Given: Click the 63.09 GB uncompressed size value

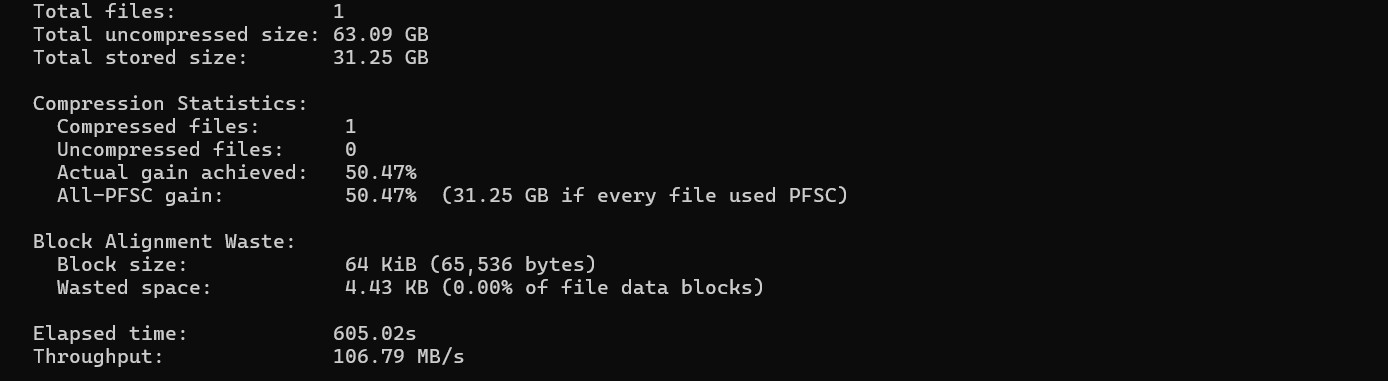Looking at the screenshot, I should point(381,34).
